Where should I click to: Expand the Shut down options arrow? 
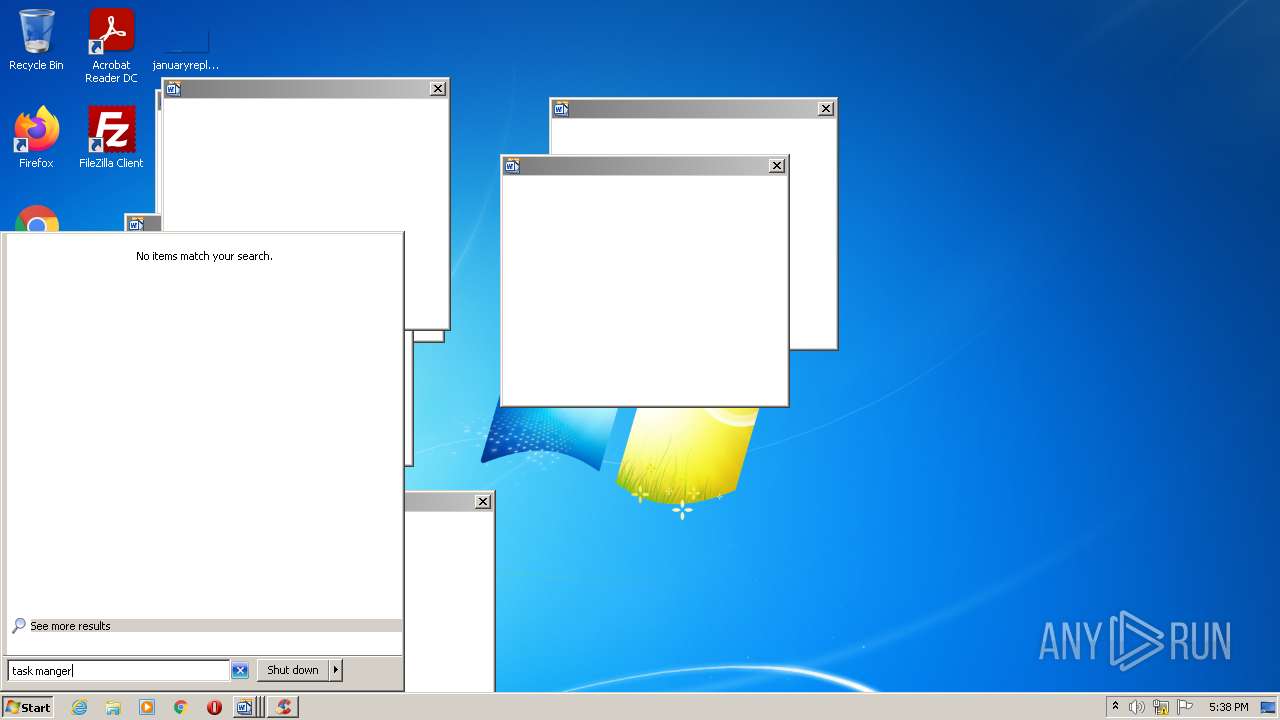tap(336, 670)
